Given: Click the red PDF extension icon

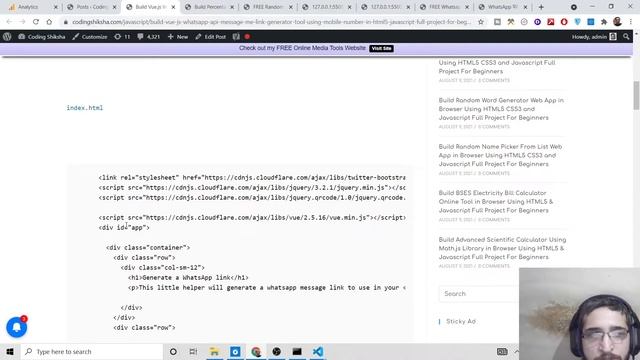Looking at the screenshot, I should click(551, 22).
